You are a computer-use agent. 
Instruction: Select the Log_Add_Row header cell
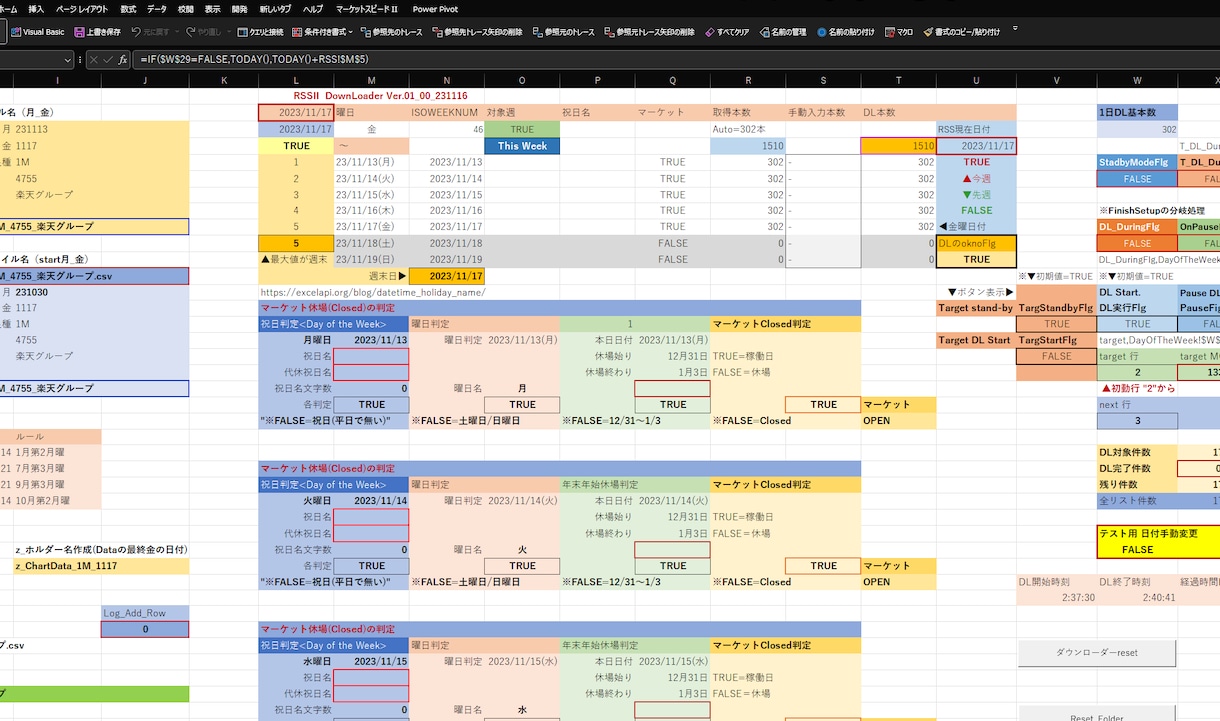coord(145,613)
